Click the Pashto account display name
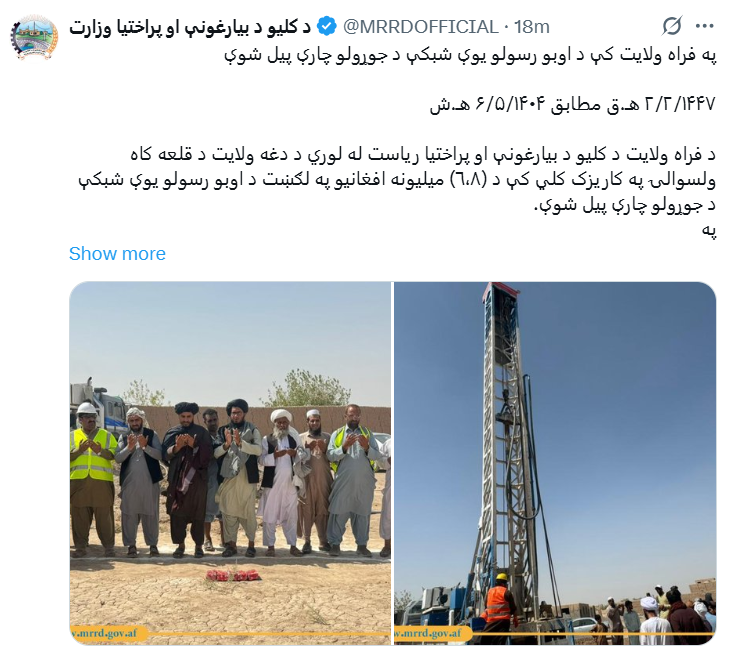735x661 pixels. [190, 27]
